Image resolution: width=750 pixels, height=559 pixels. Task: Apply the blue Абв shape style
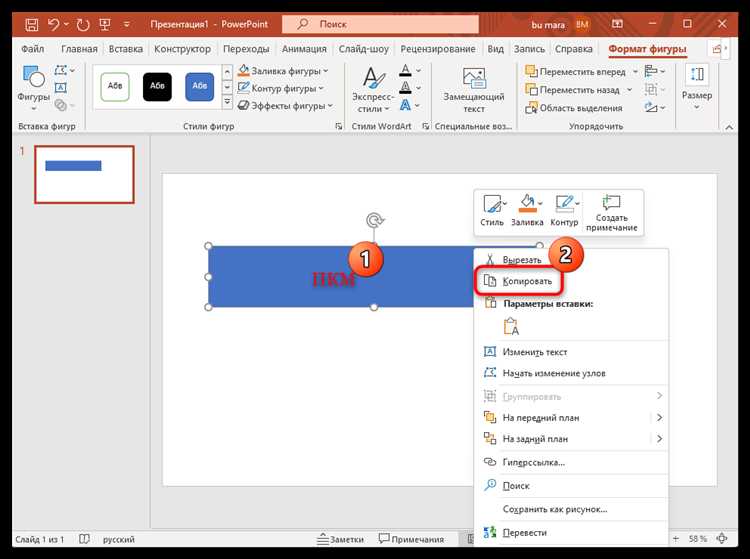pyautogui.click(x=199, y=87)
